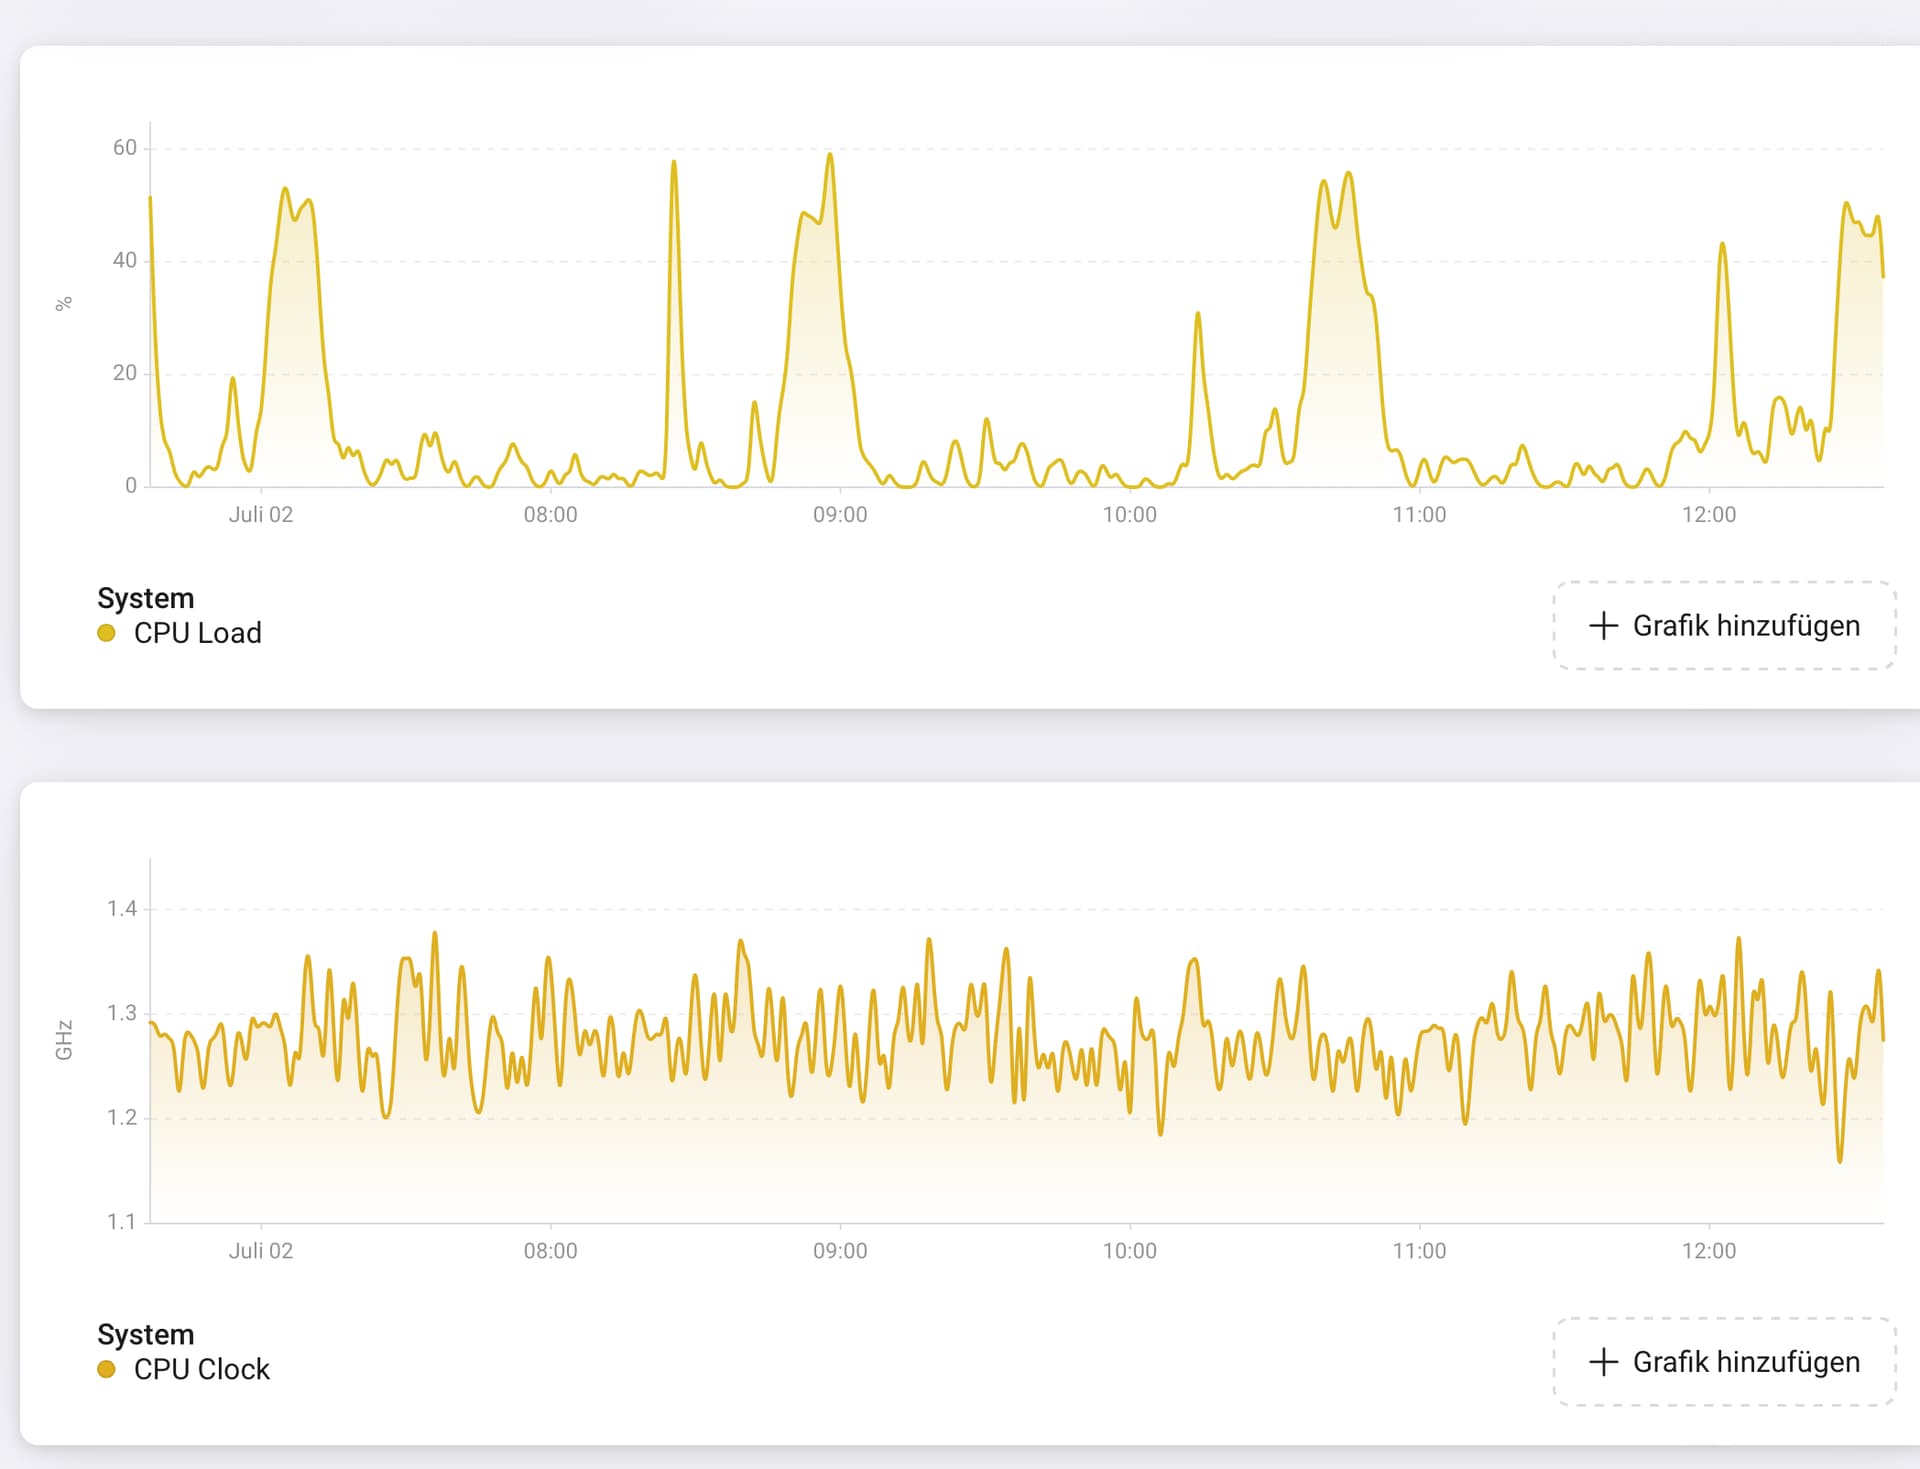
Task: Toggle the CPU Load series label
Action: 197,633
